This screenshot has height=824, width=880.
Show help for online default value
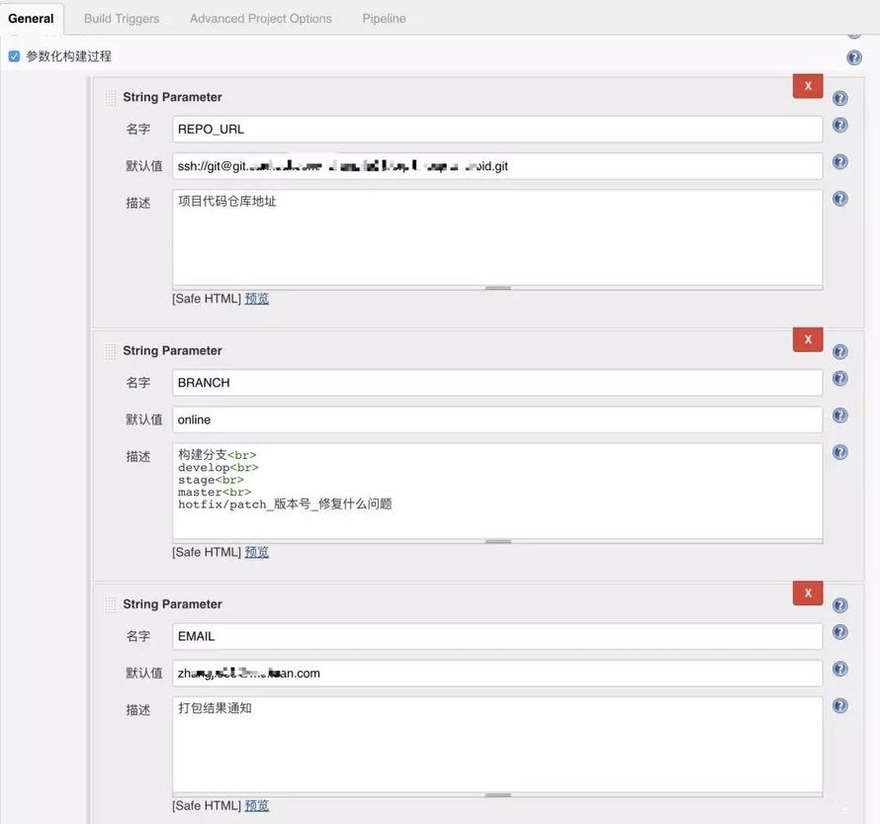[840, 415]
